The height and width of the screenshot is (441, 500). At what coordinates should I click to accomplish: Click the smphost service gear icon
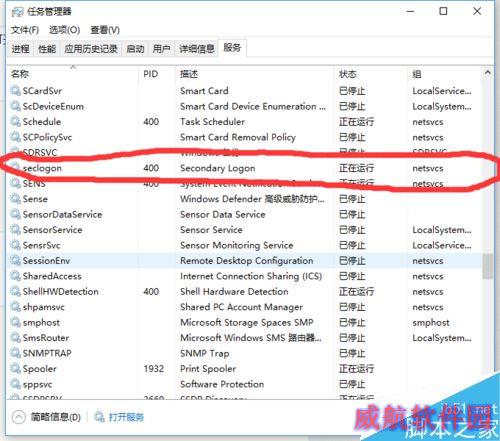[15, 322]
